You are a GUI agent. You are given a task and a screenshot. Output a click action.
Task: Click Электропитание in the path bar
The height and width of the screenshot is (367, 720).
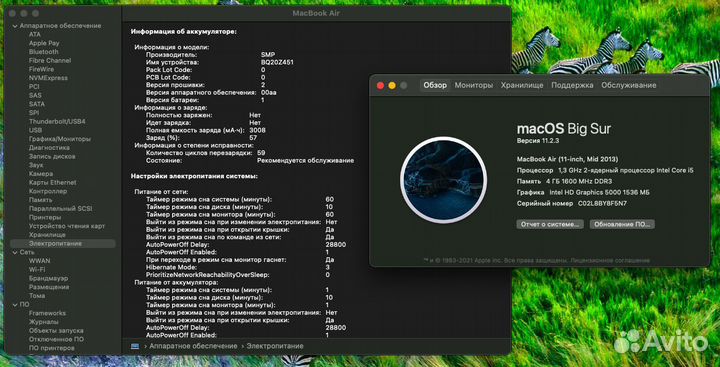[275, 346]
